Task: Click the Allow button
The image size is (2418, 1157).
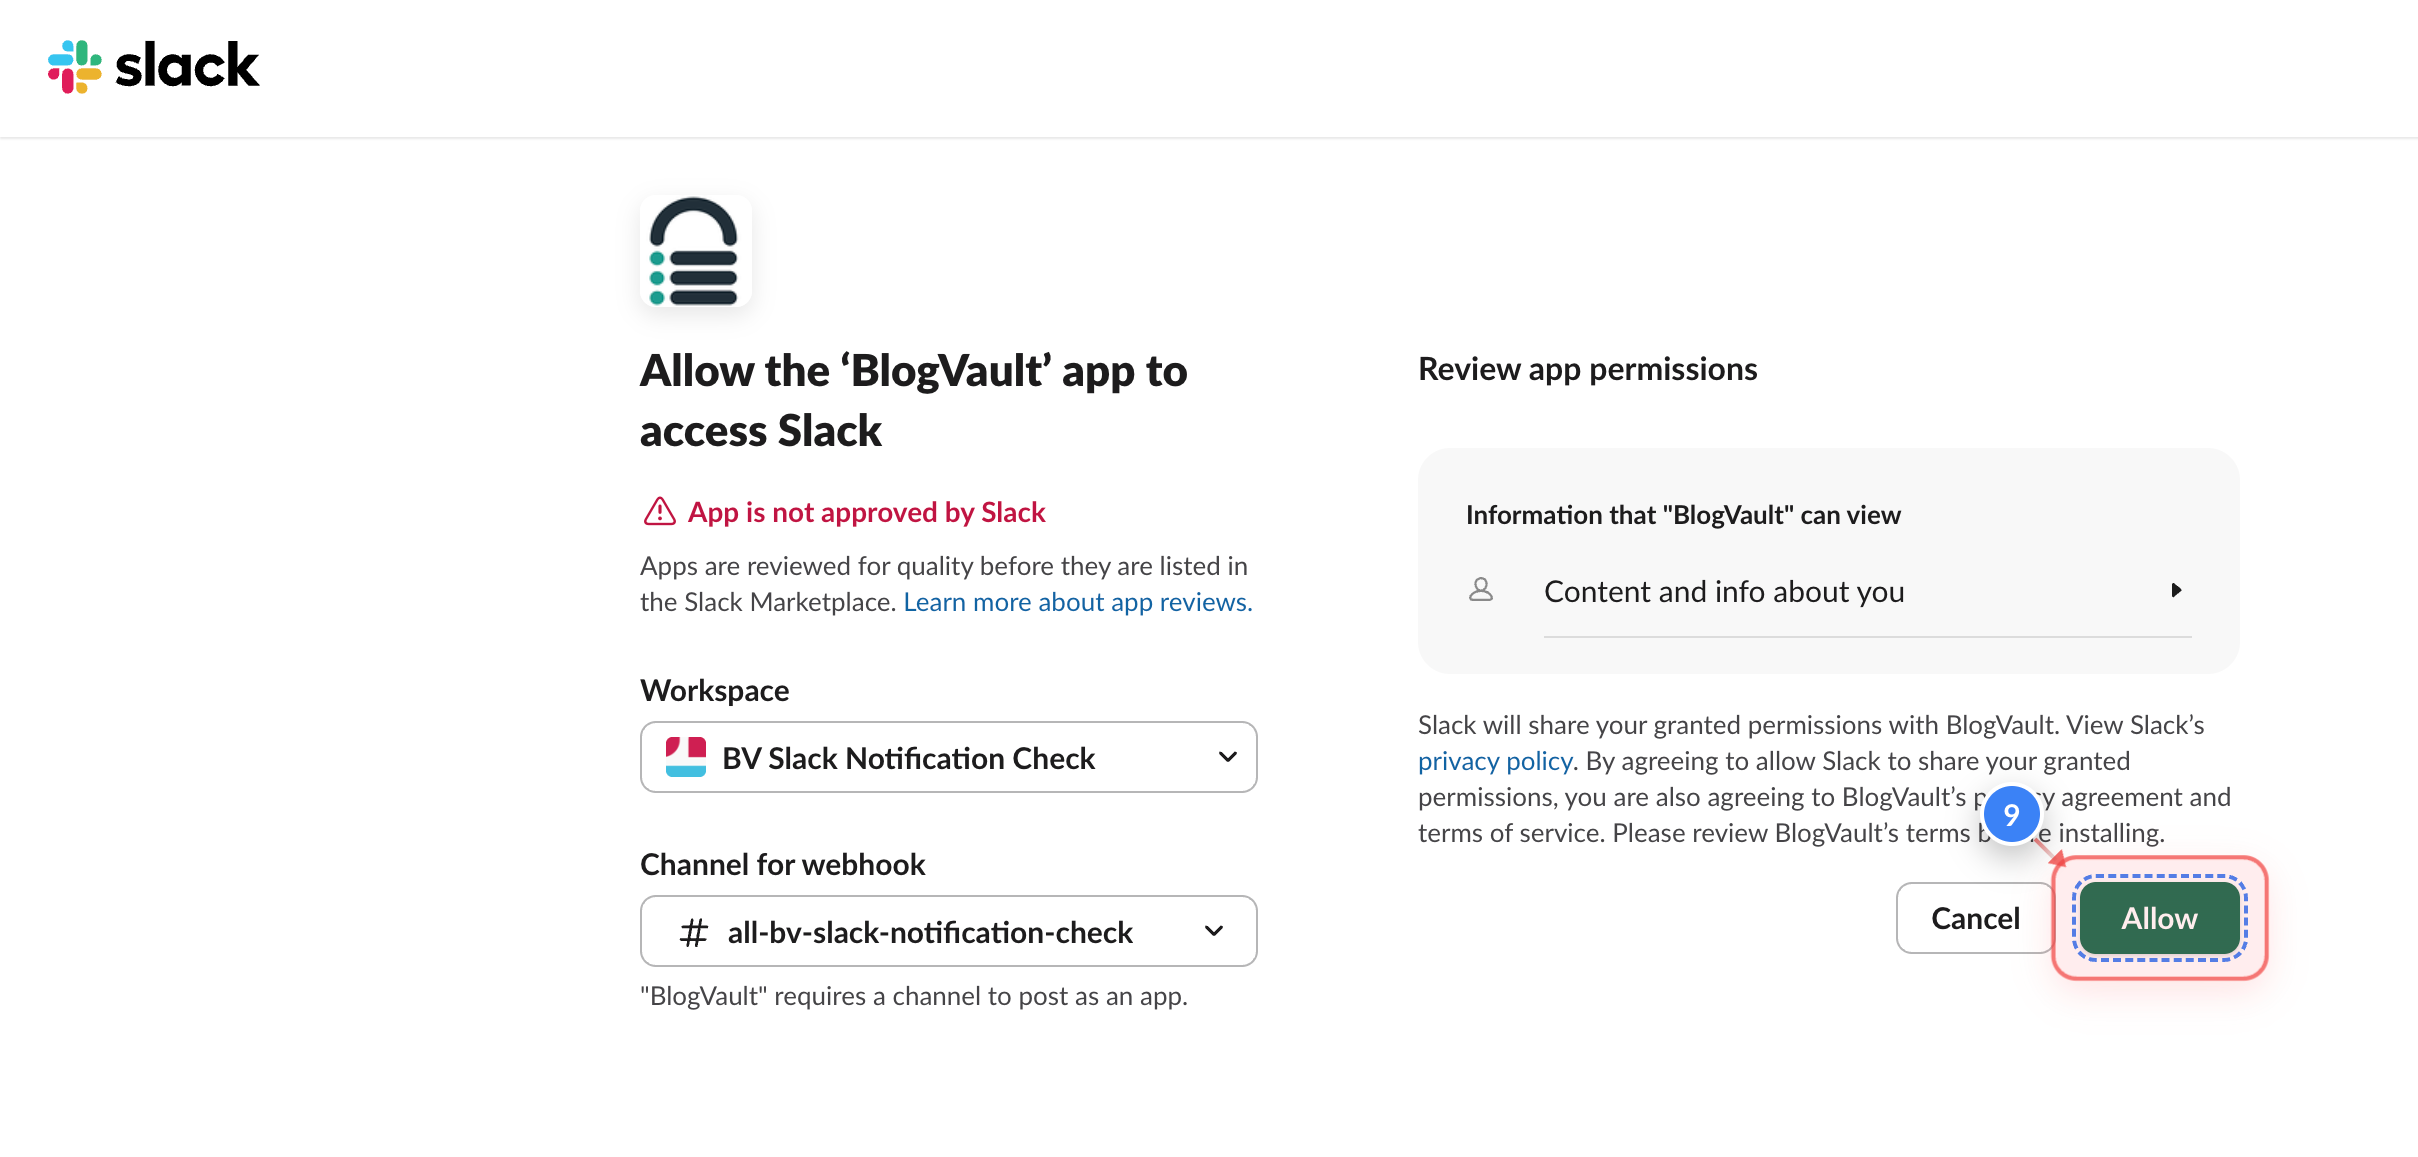Action: point(2158,917)
